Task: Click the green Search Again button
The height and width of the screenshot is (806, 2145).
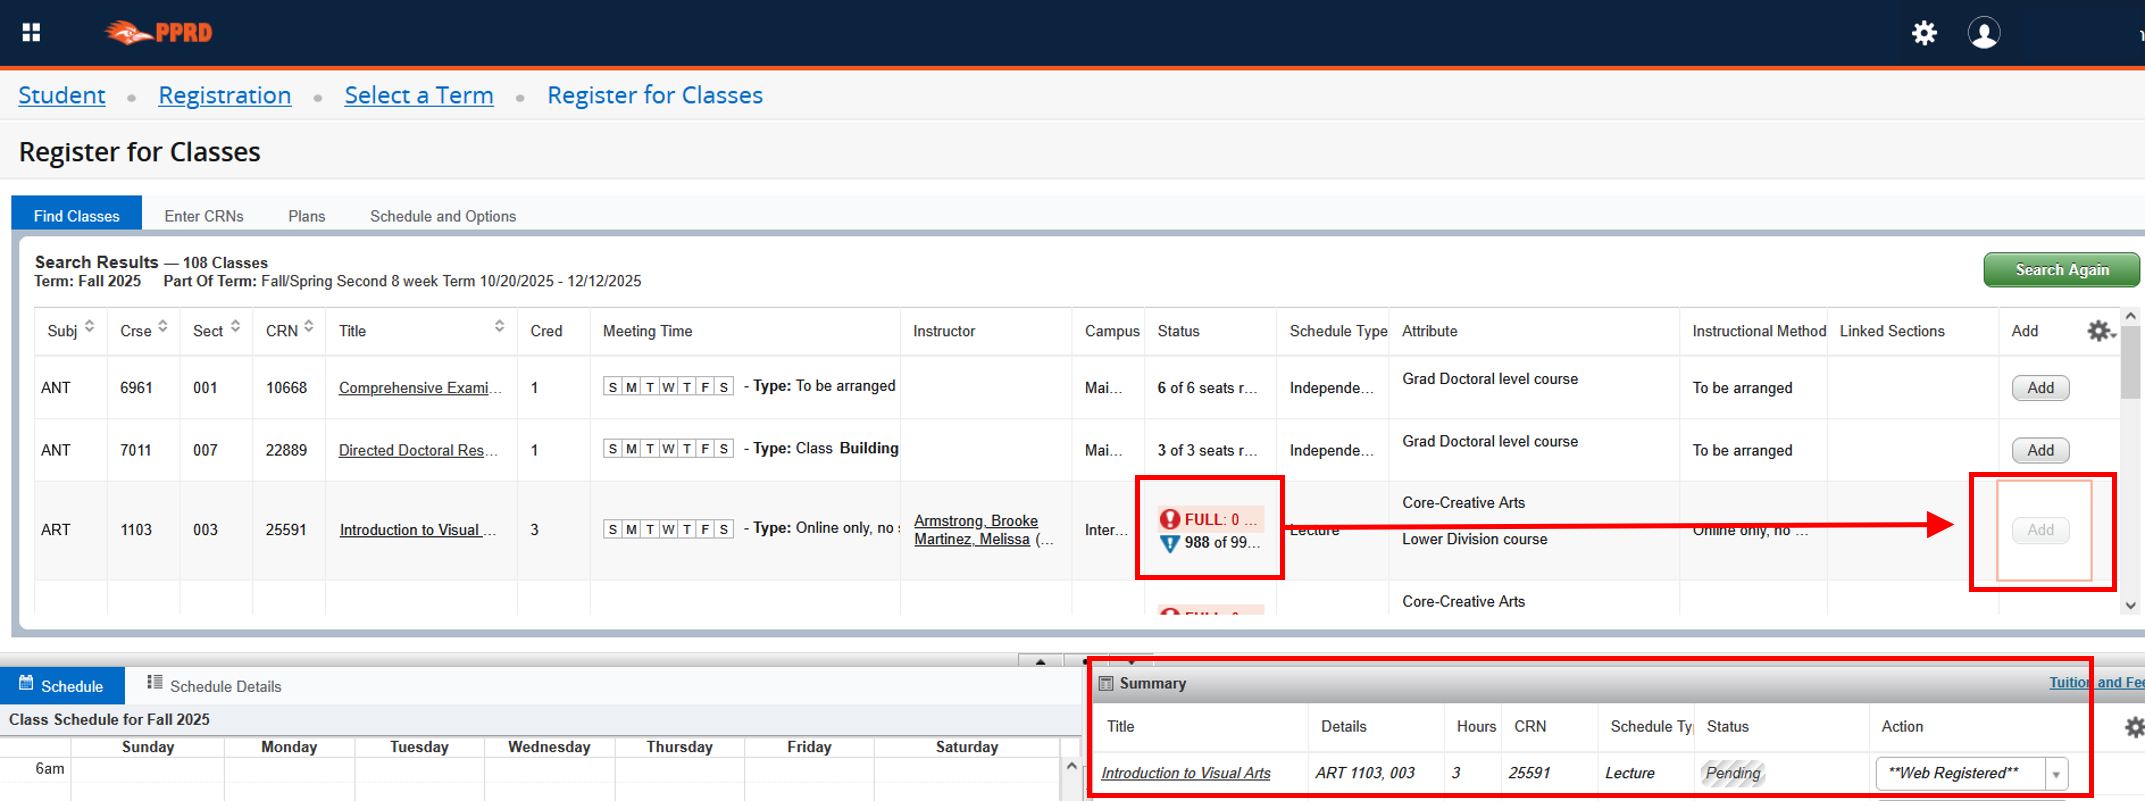Action: 2061,270
